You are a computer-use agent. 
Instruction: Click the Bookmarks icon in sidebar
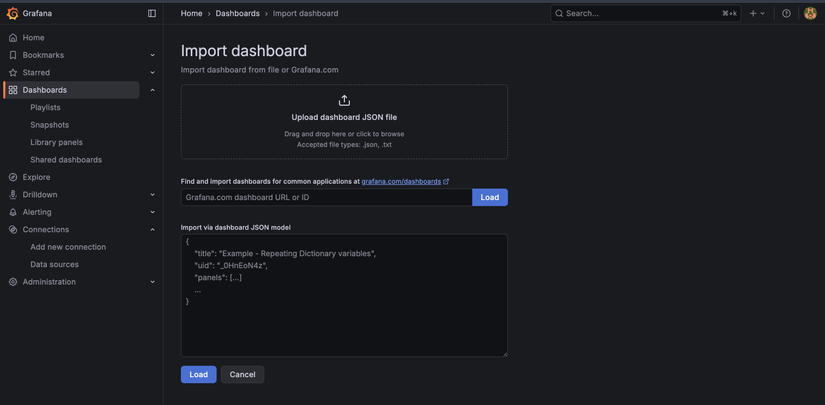point(13,55)
